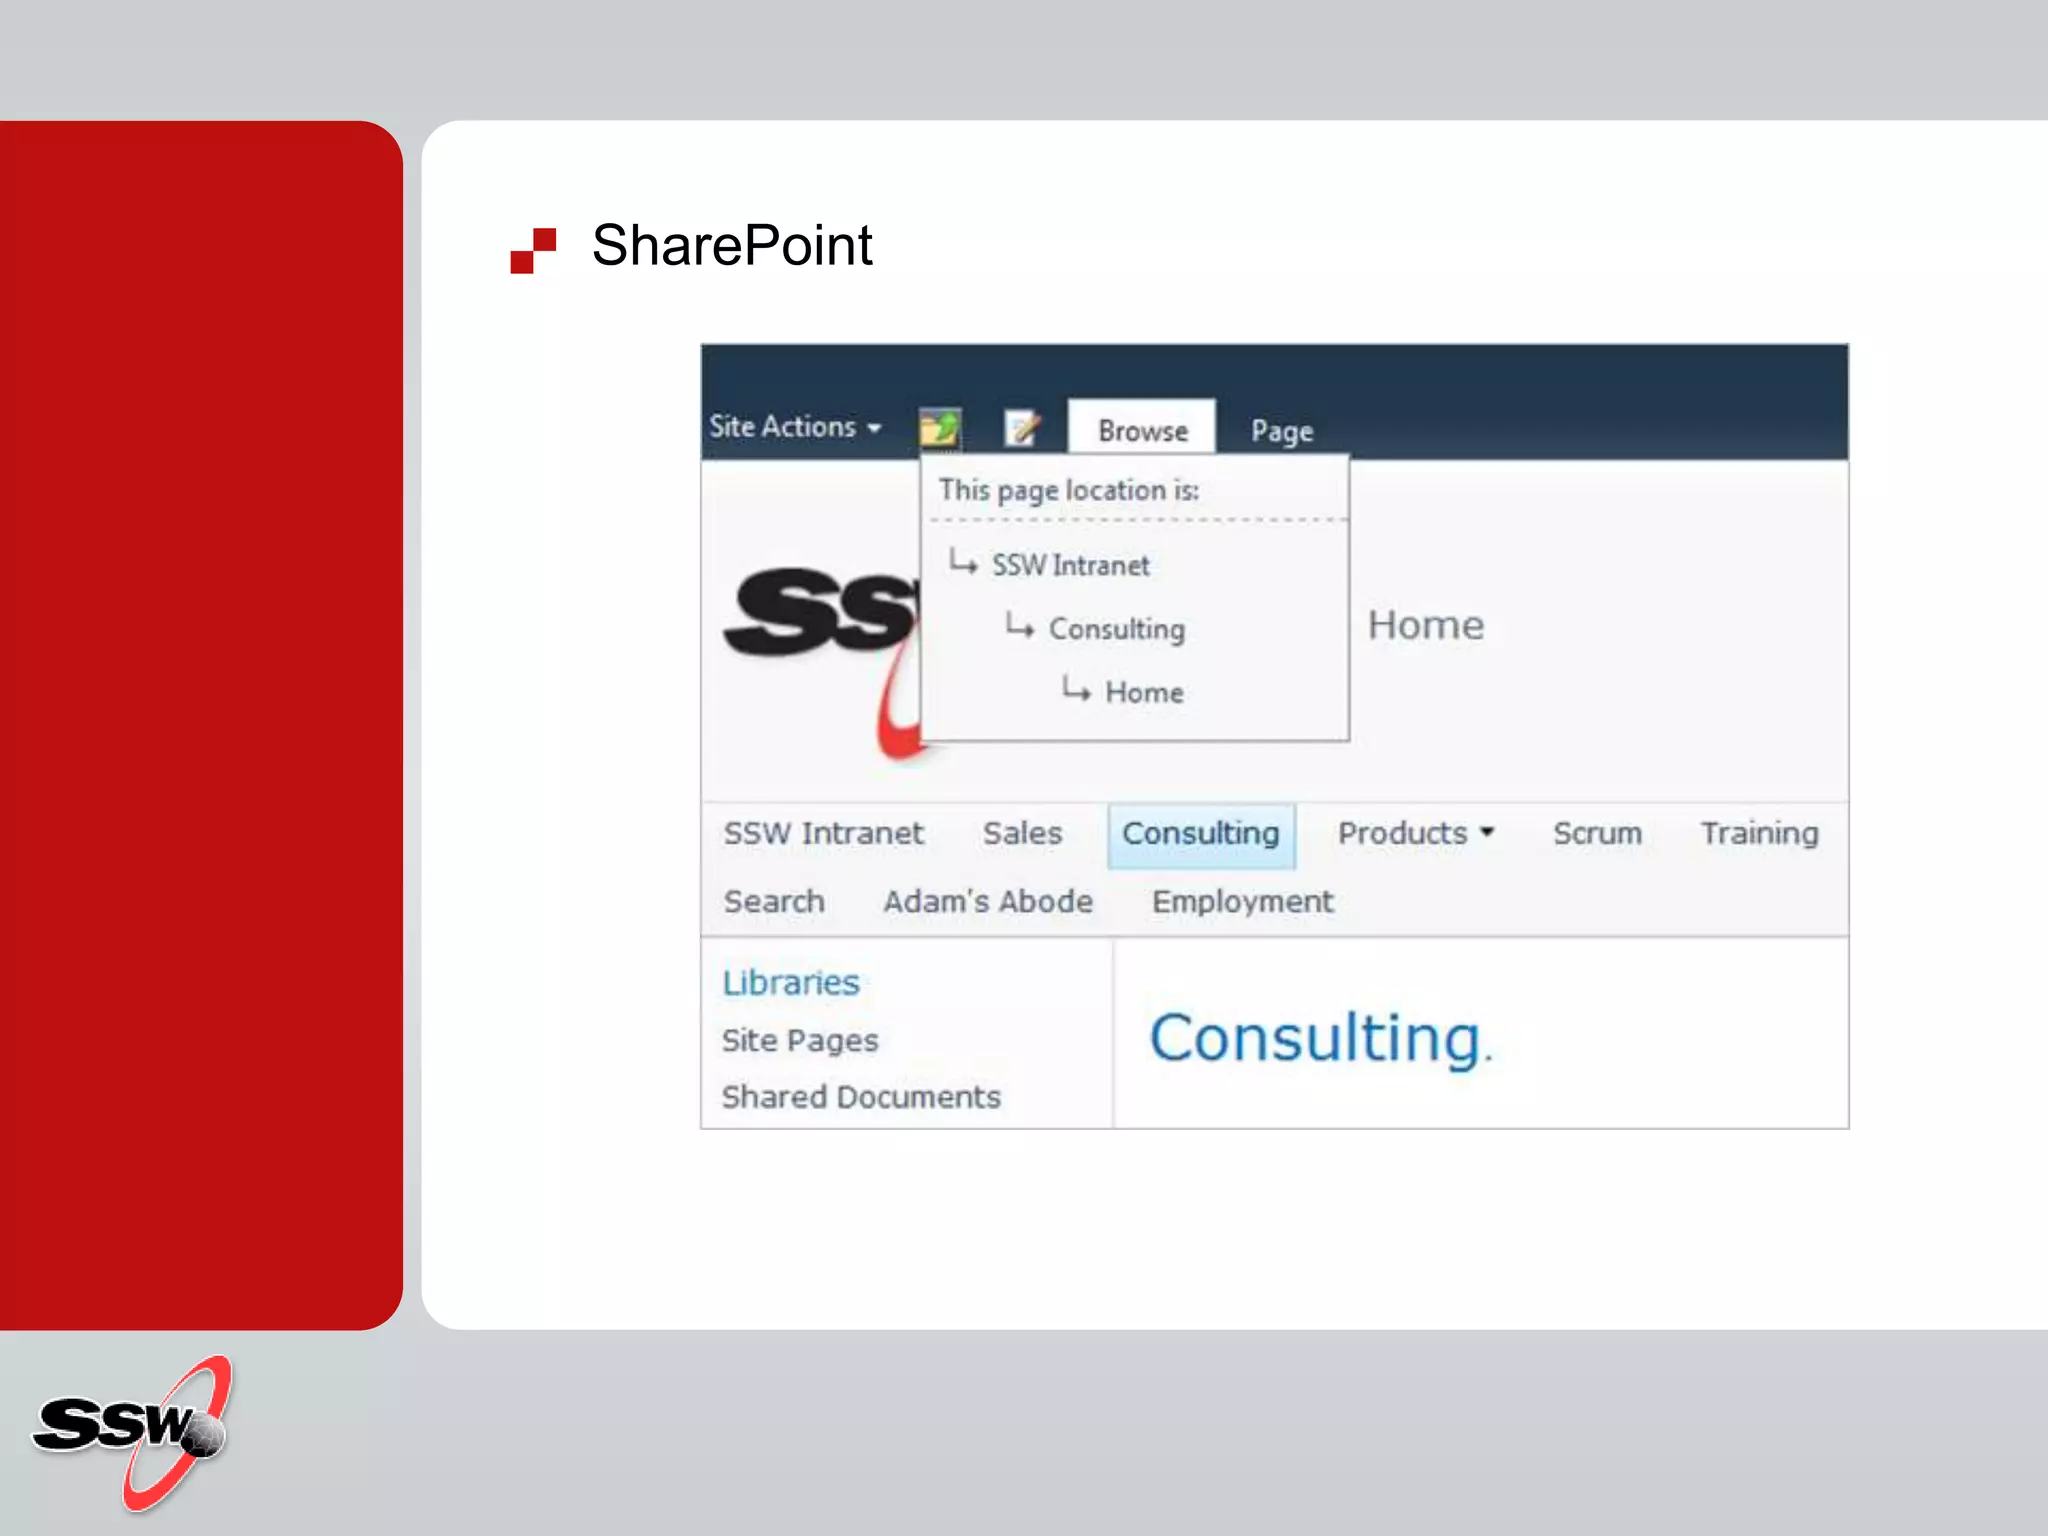Open the Shared Documents library link

861,1097
